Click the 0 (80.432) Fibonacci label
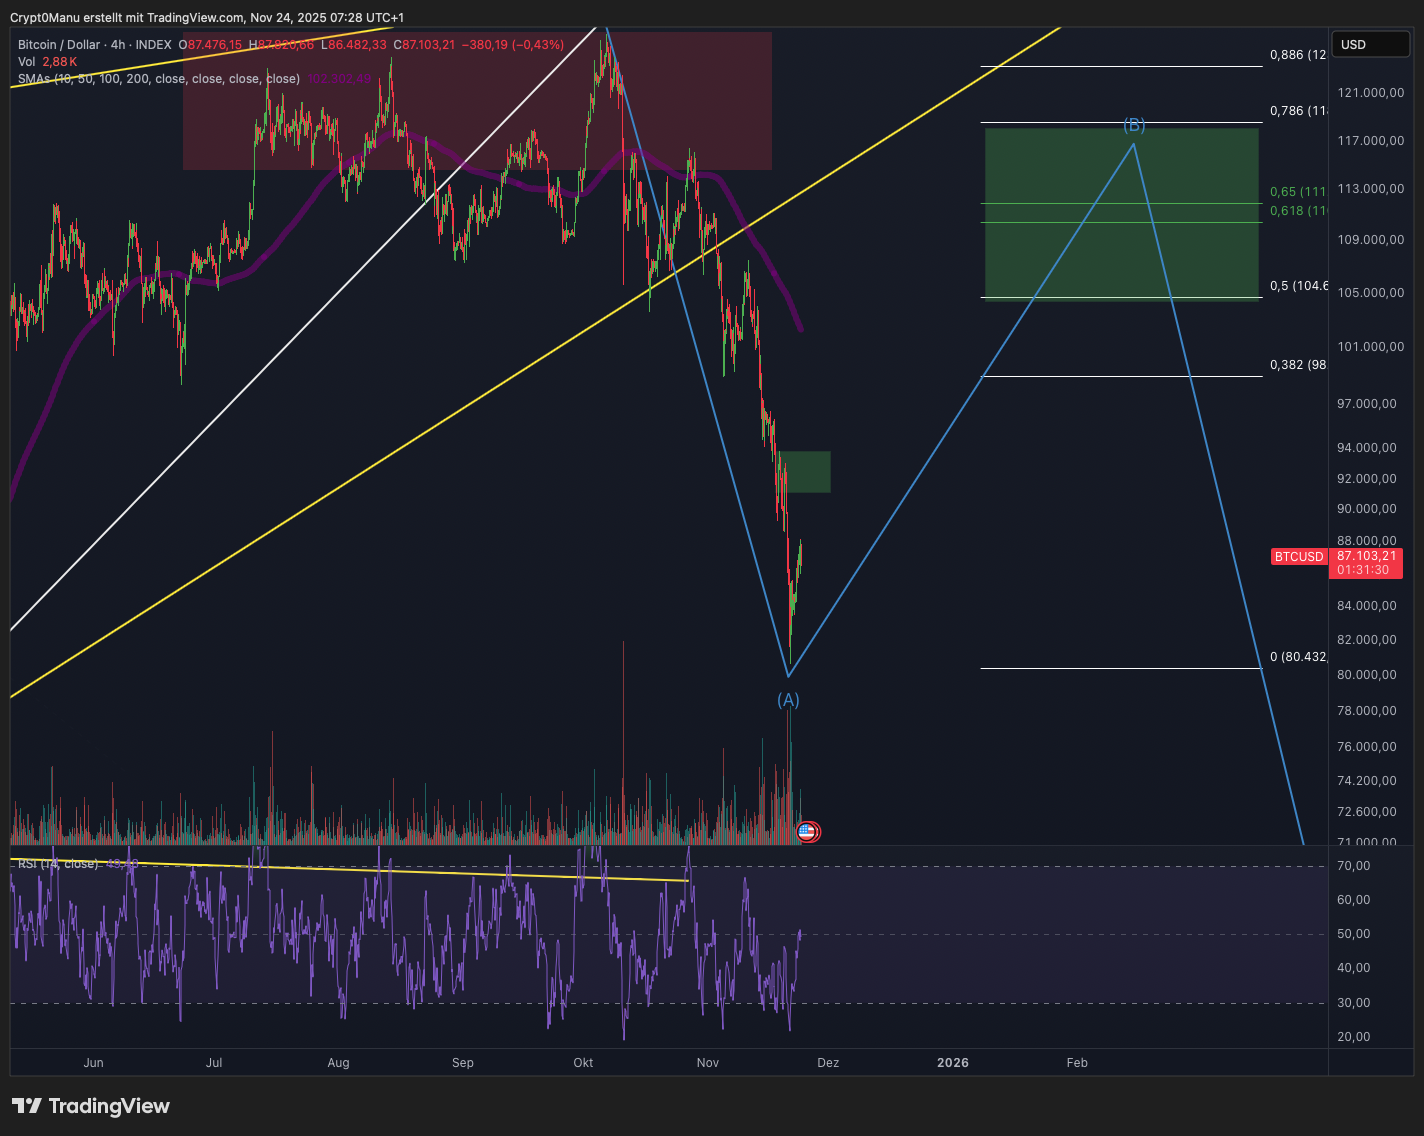Image resolution: width=1424 pixels, height=1136 pixels. point(1297,657)
